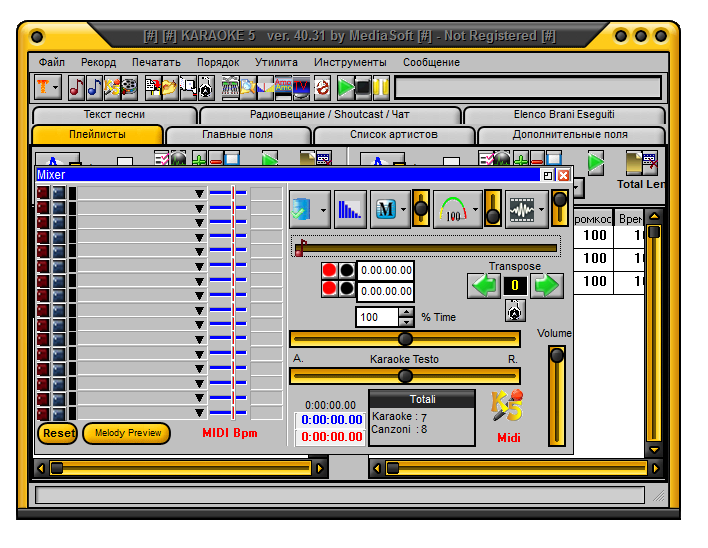Open dropdown arrow beside the tempo gauge
Image resolution: width=708 pixels, height=548 pixels.
475,209
